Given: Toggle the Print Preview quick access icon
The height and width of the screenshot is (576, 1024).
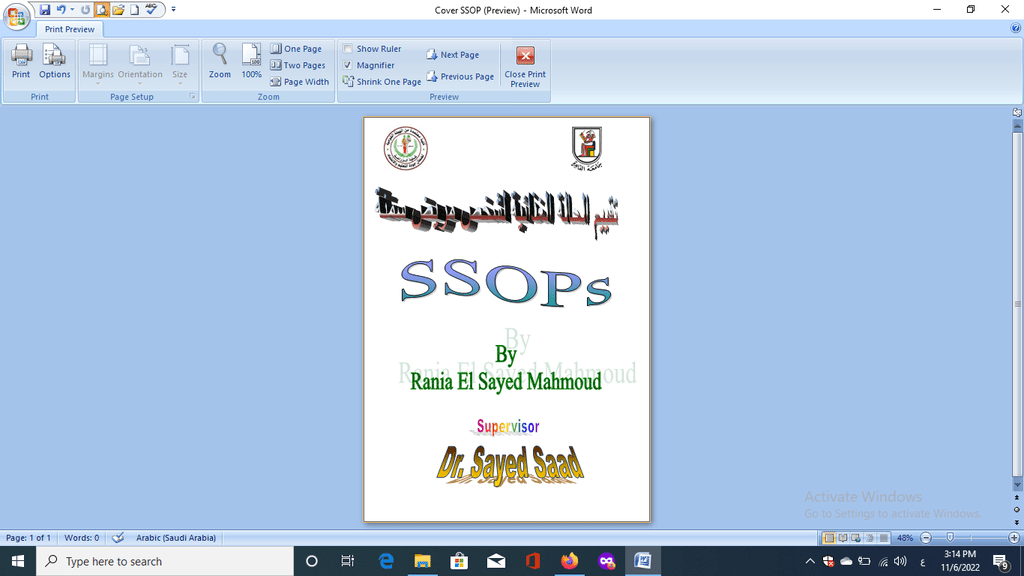Looking at the screenshot, I should click(102, 10).
